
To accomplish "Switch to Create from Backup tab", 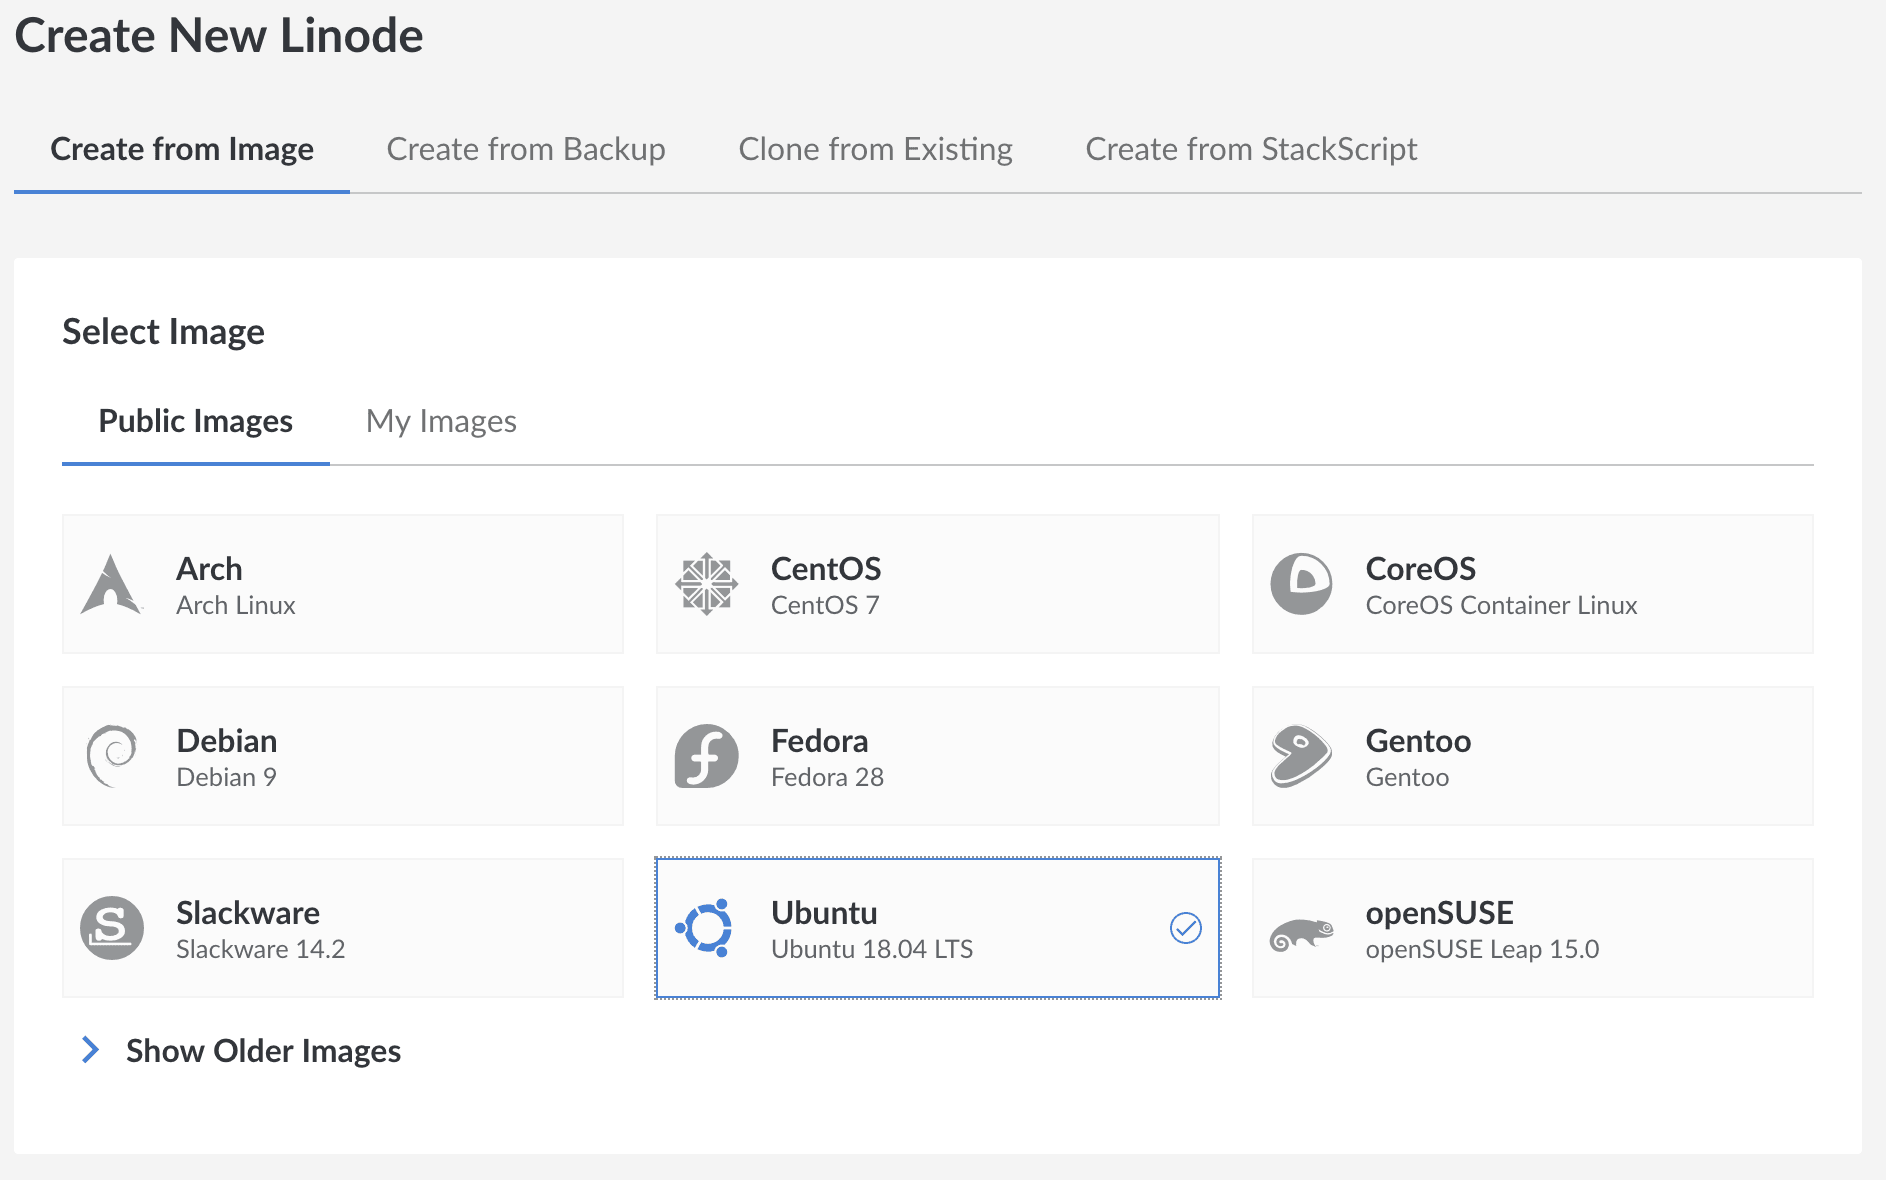I will point(526,149).
